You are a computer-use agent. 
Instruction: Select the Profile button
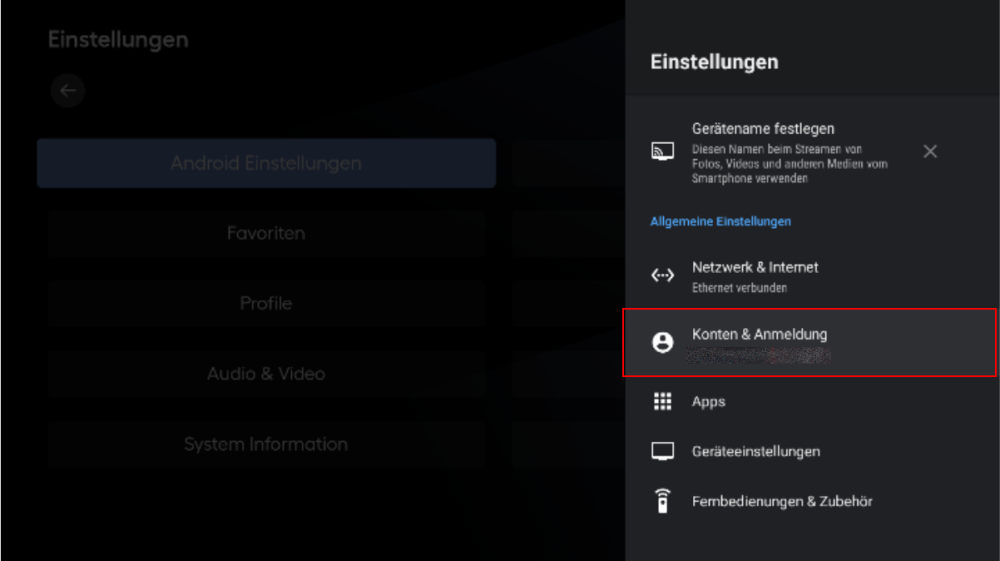(x=266, y=303)
